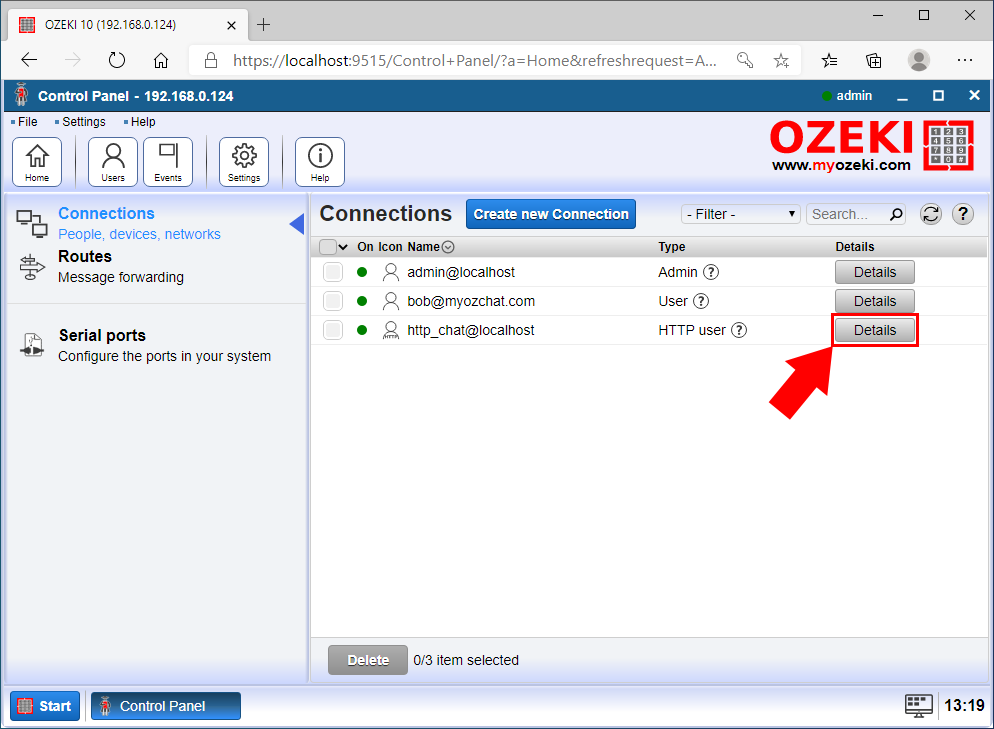Open the Home icon in the toolbar

(x=37, y=161)
